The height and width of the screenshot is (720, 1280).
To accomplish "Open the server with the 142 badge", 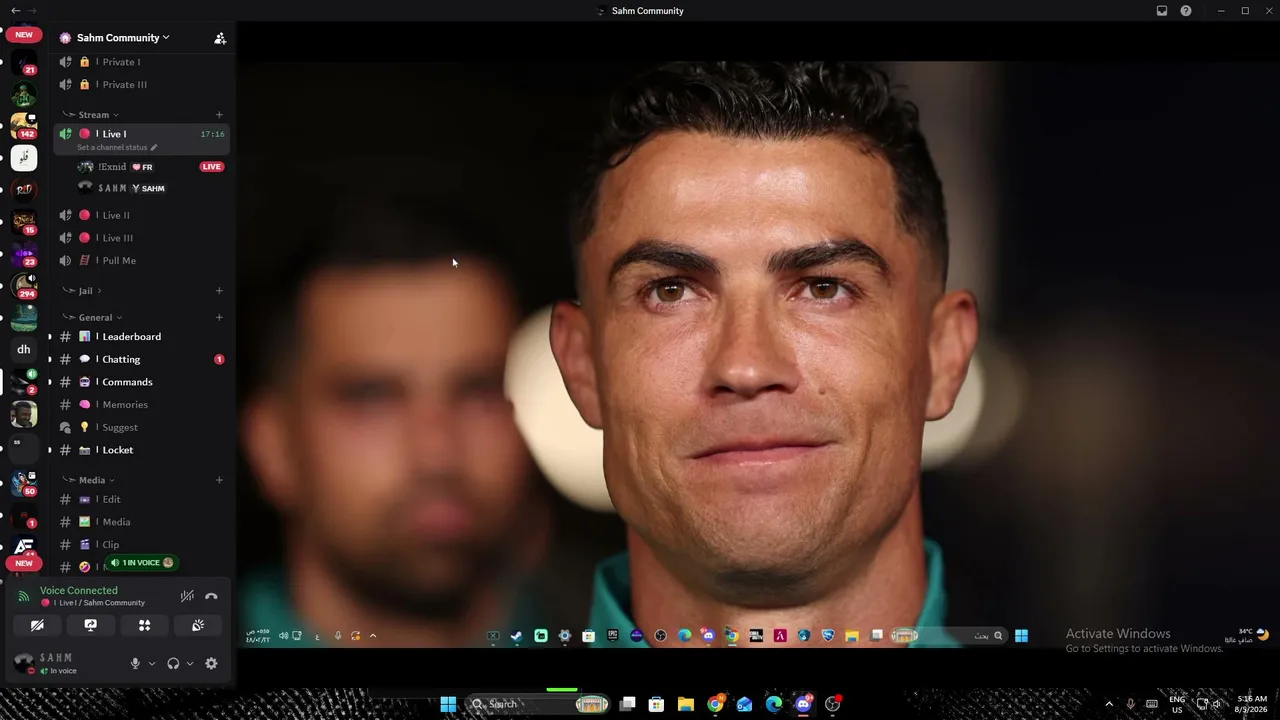I will pos(24,126).
